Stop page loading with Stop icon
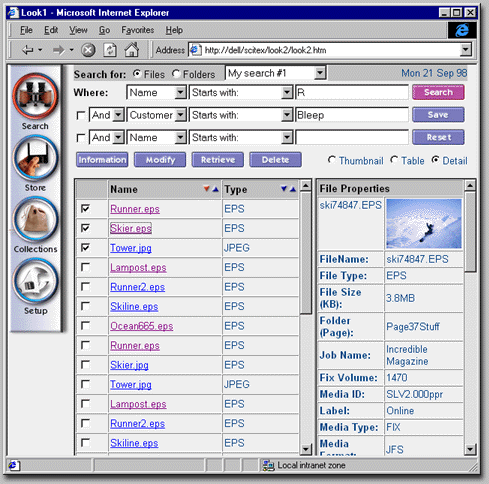 point(88,50)
